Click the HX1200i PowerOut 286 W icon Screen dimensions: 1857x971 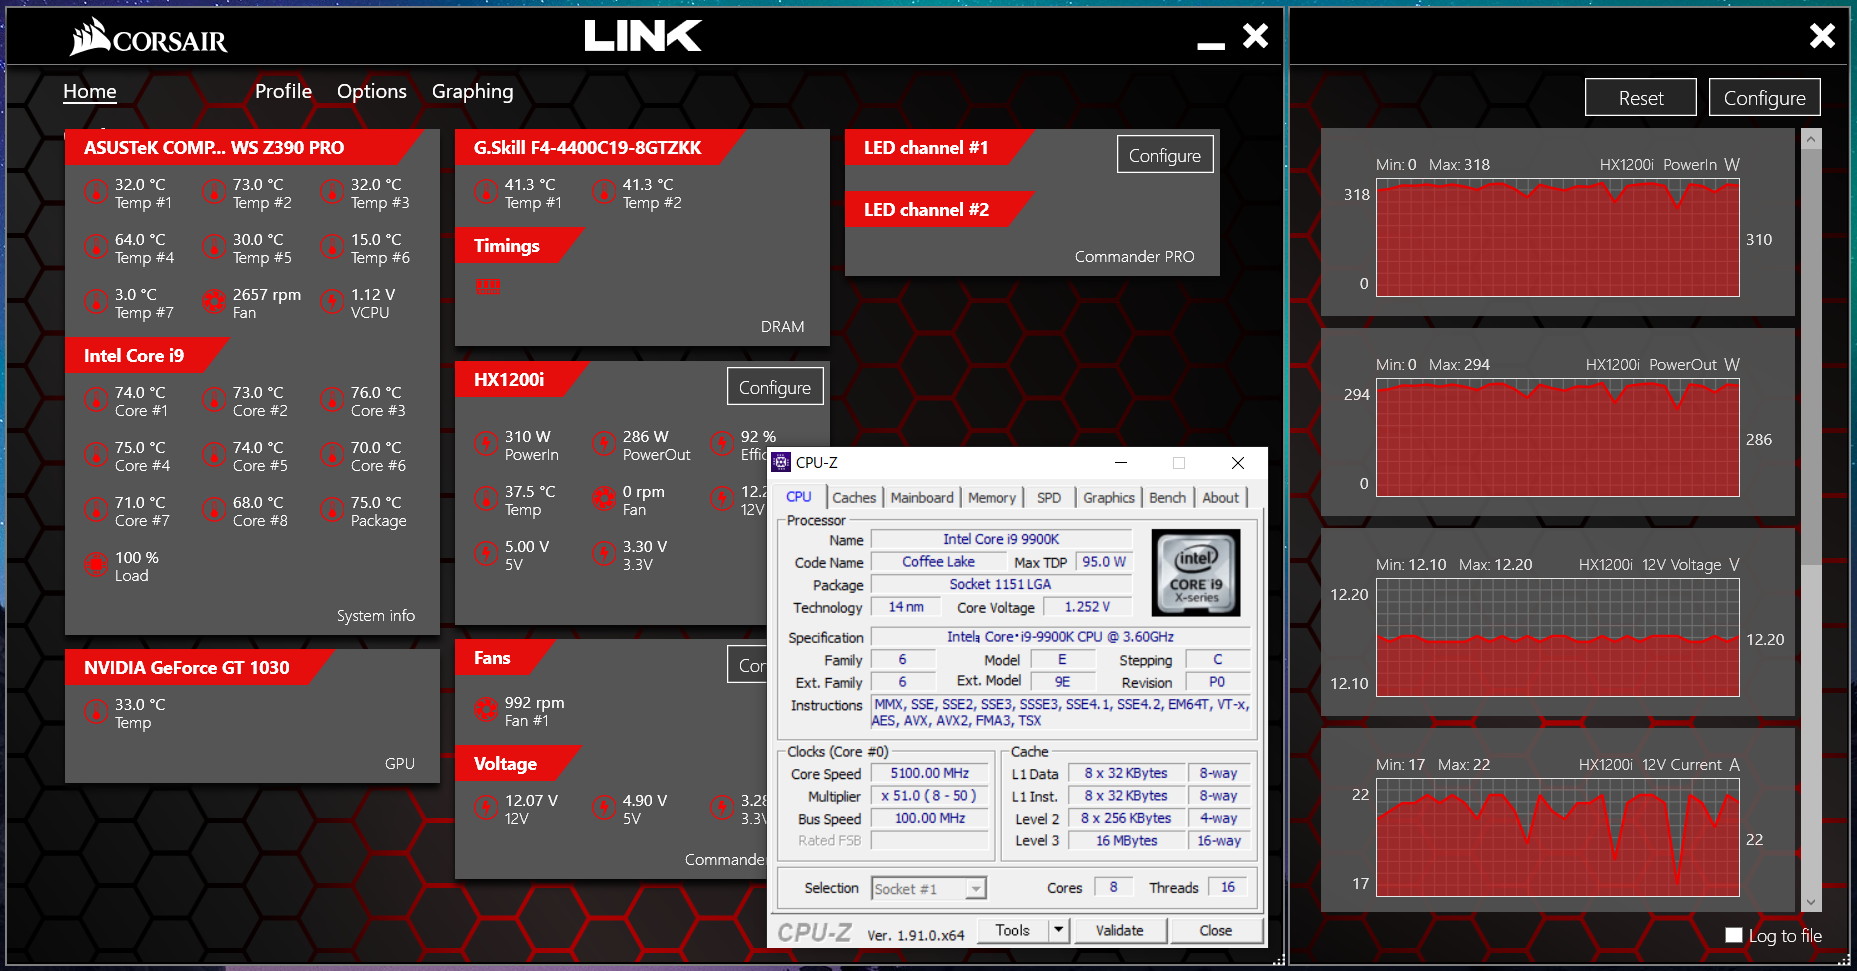coord(604,443)
